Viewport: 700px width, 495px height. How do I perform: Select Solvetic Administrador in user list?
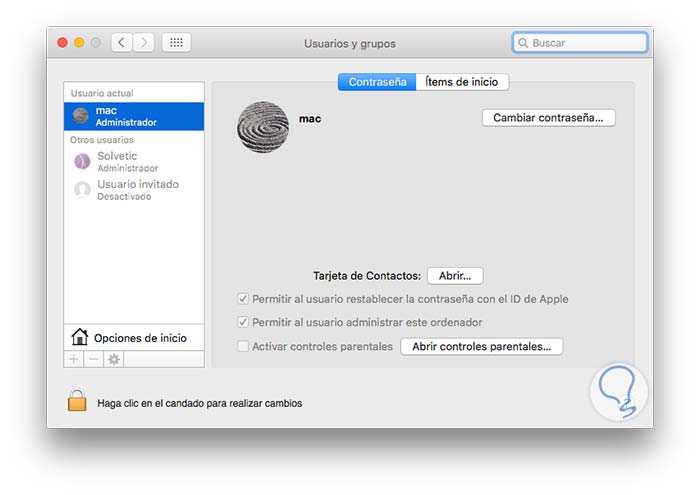tap(134, 162)
